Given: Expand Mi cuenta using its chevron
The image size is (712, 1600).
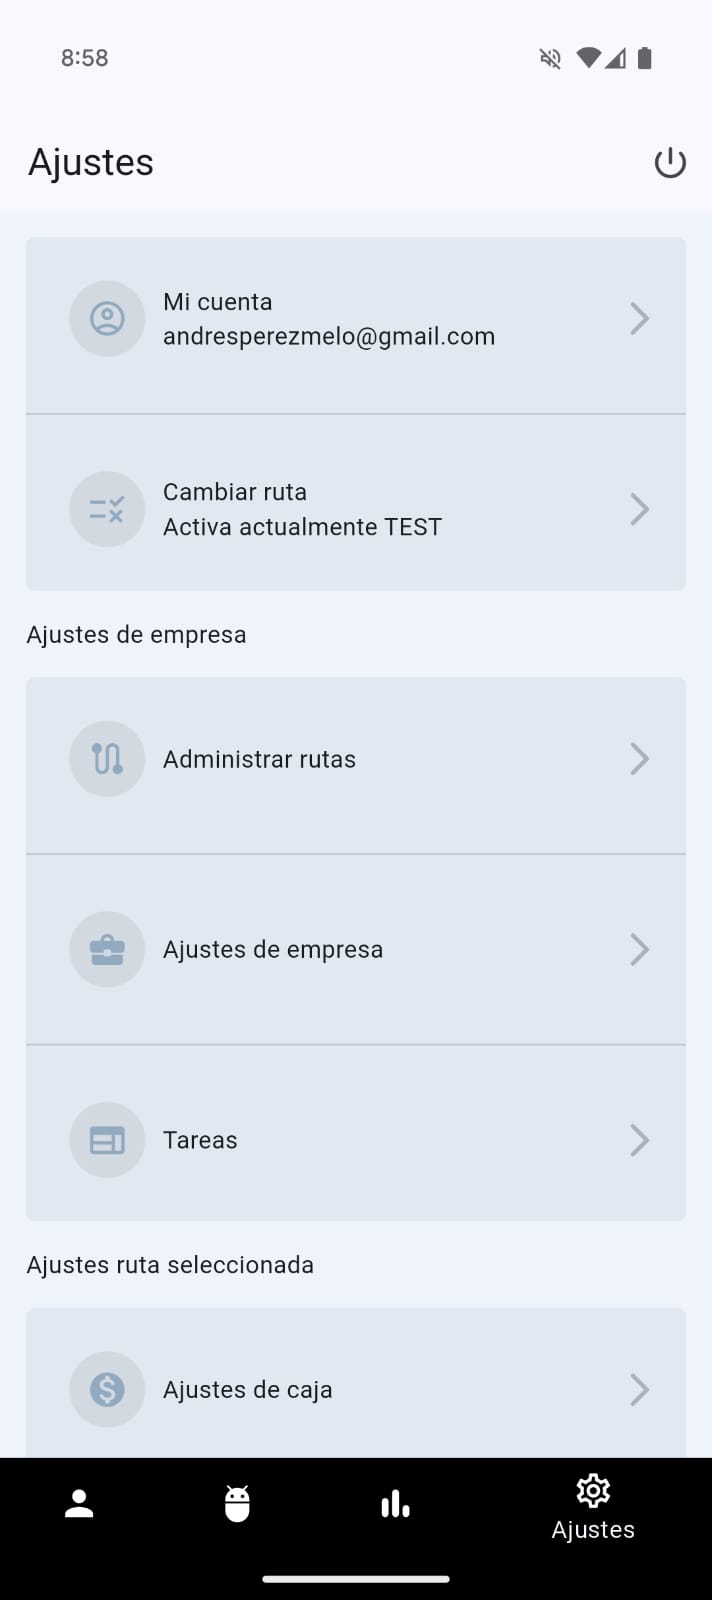Looking at the screenshot, I should (639, 319).
